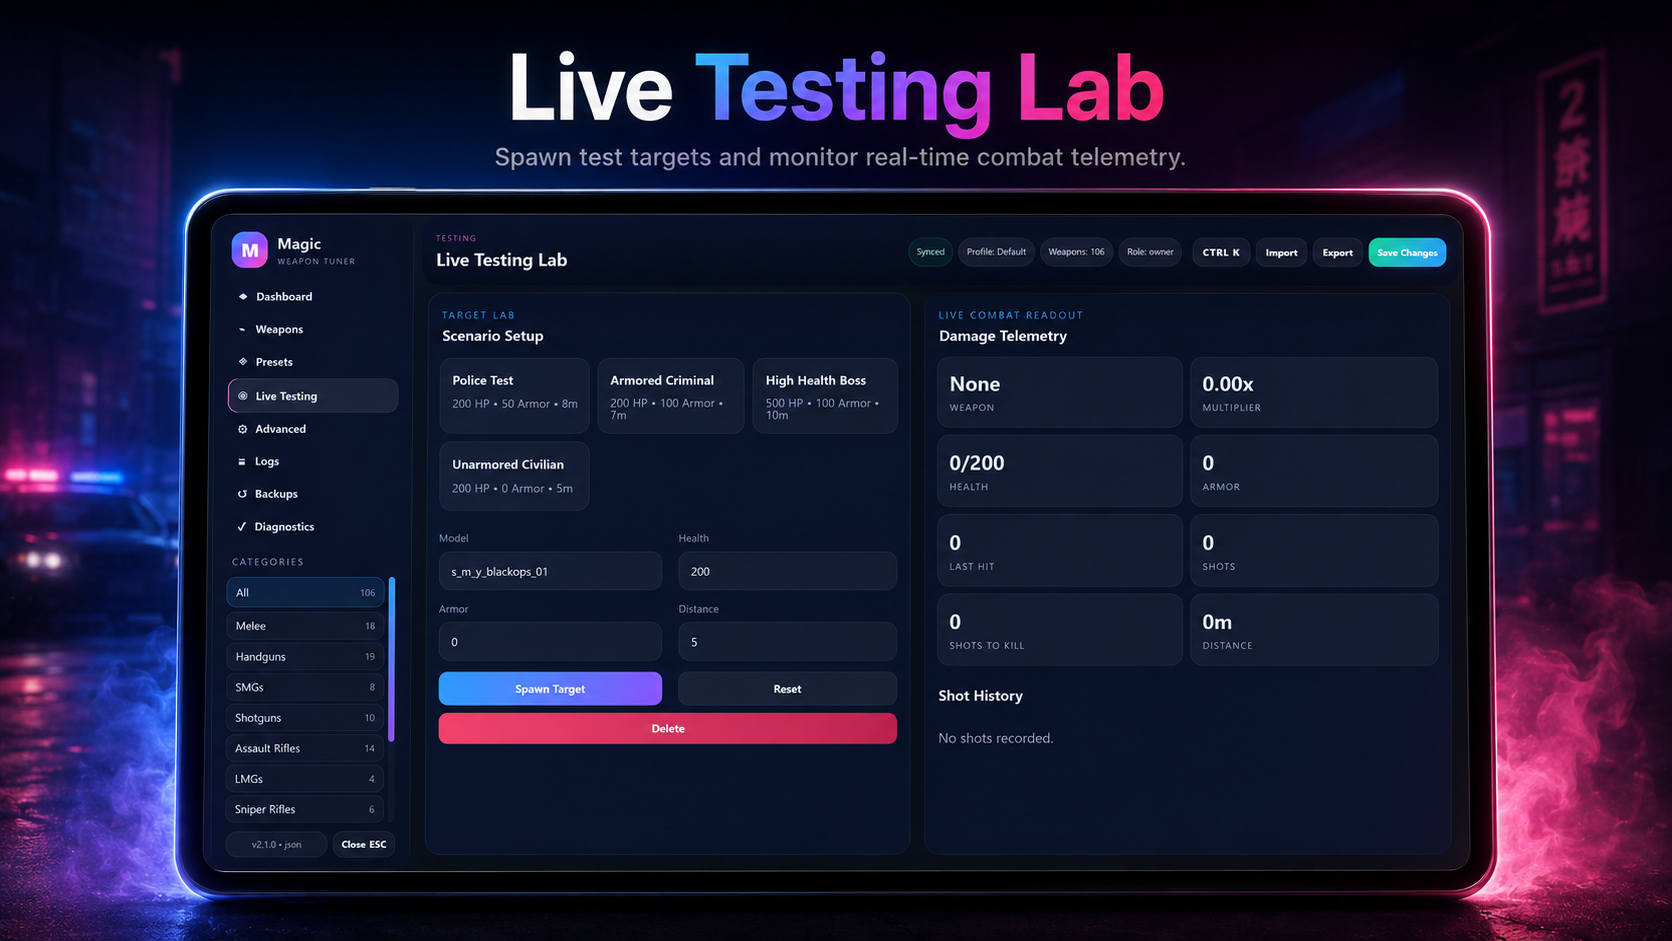
Task: Click the Shots telemetry card
Action: click(1314, 551)
